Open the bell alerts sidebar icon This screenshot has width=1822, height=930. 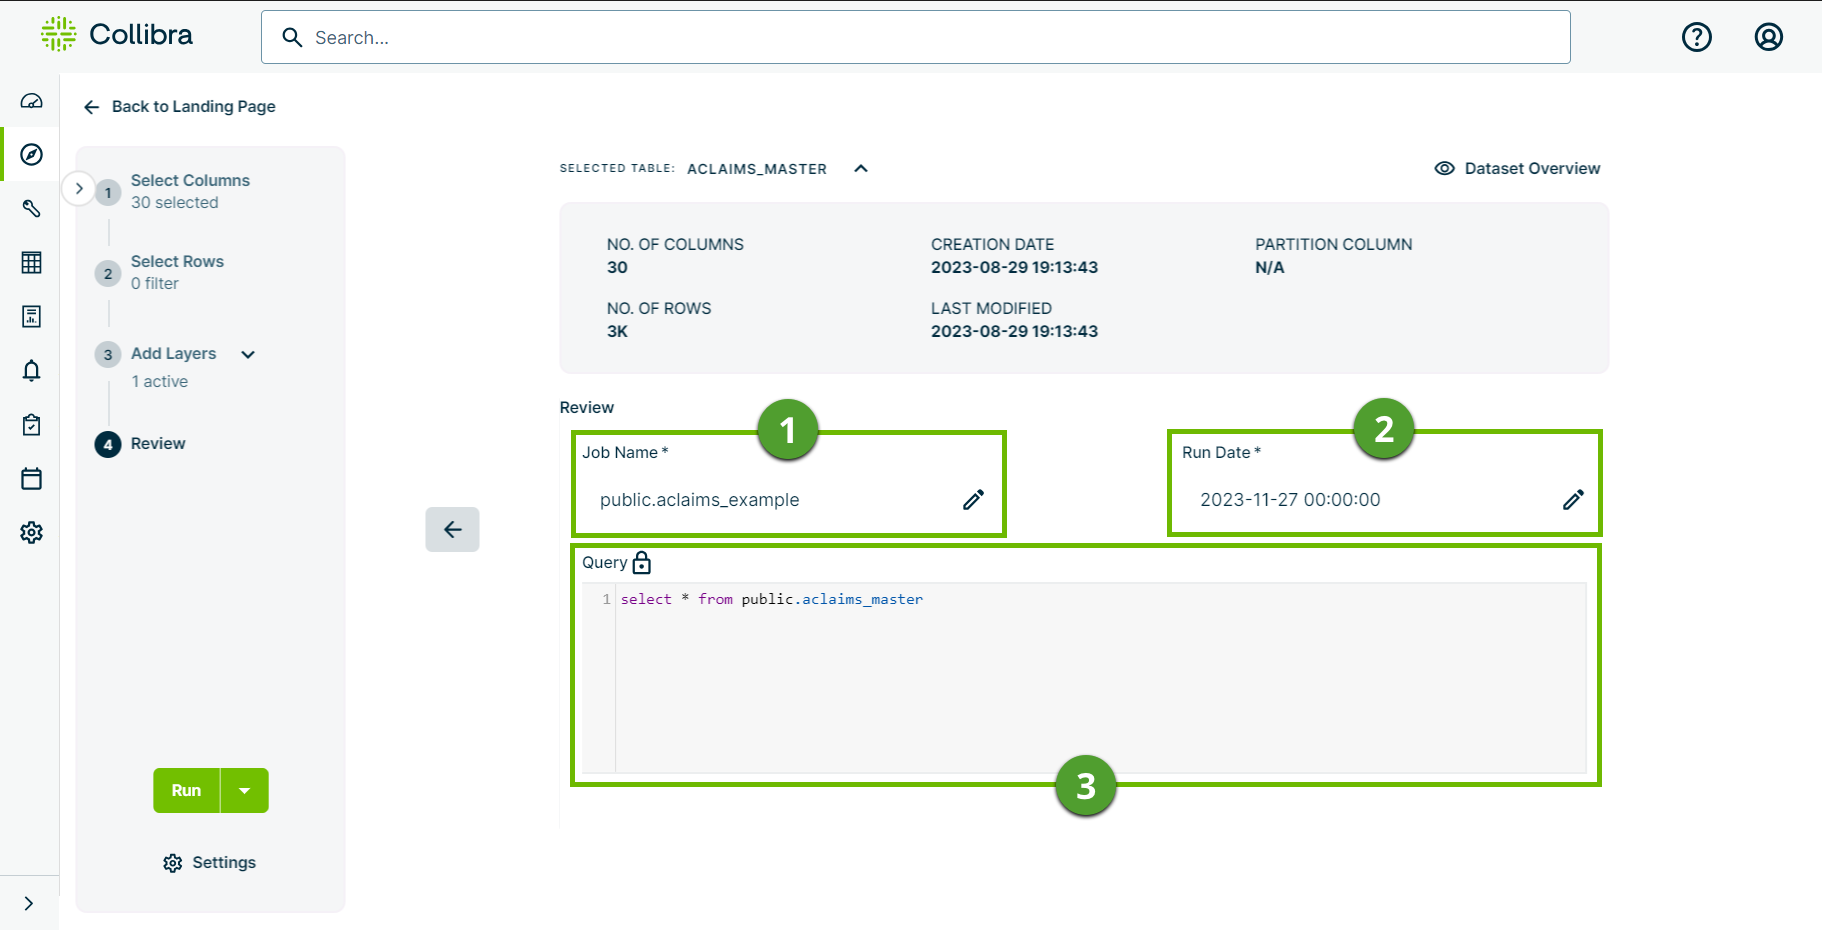coord(32,371)
